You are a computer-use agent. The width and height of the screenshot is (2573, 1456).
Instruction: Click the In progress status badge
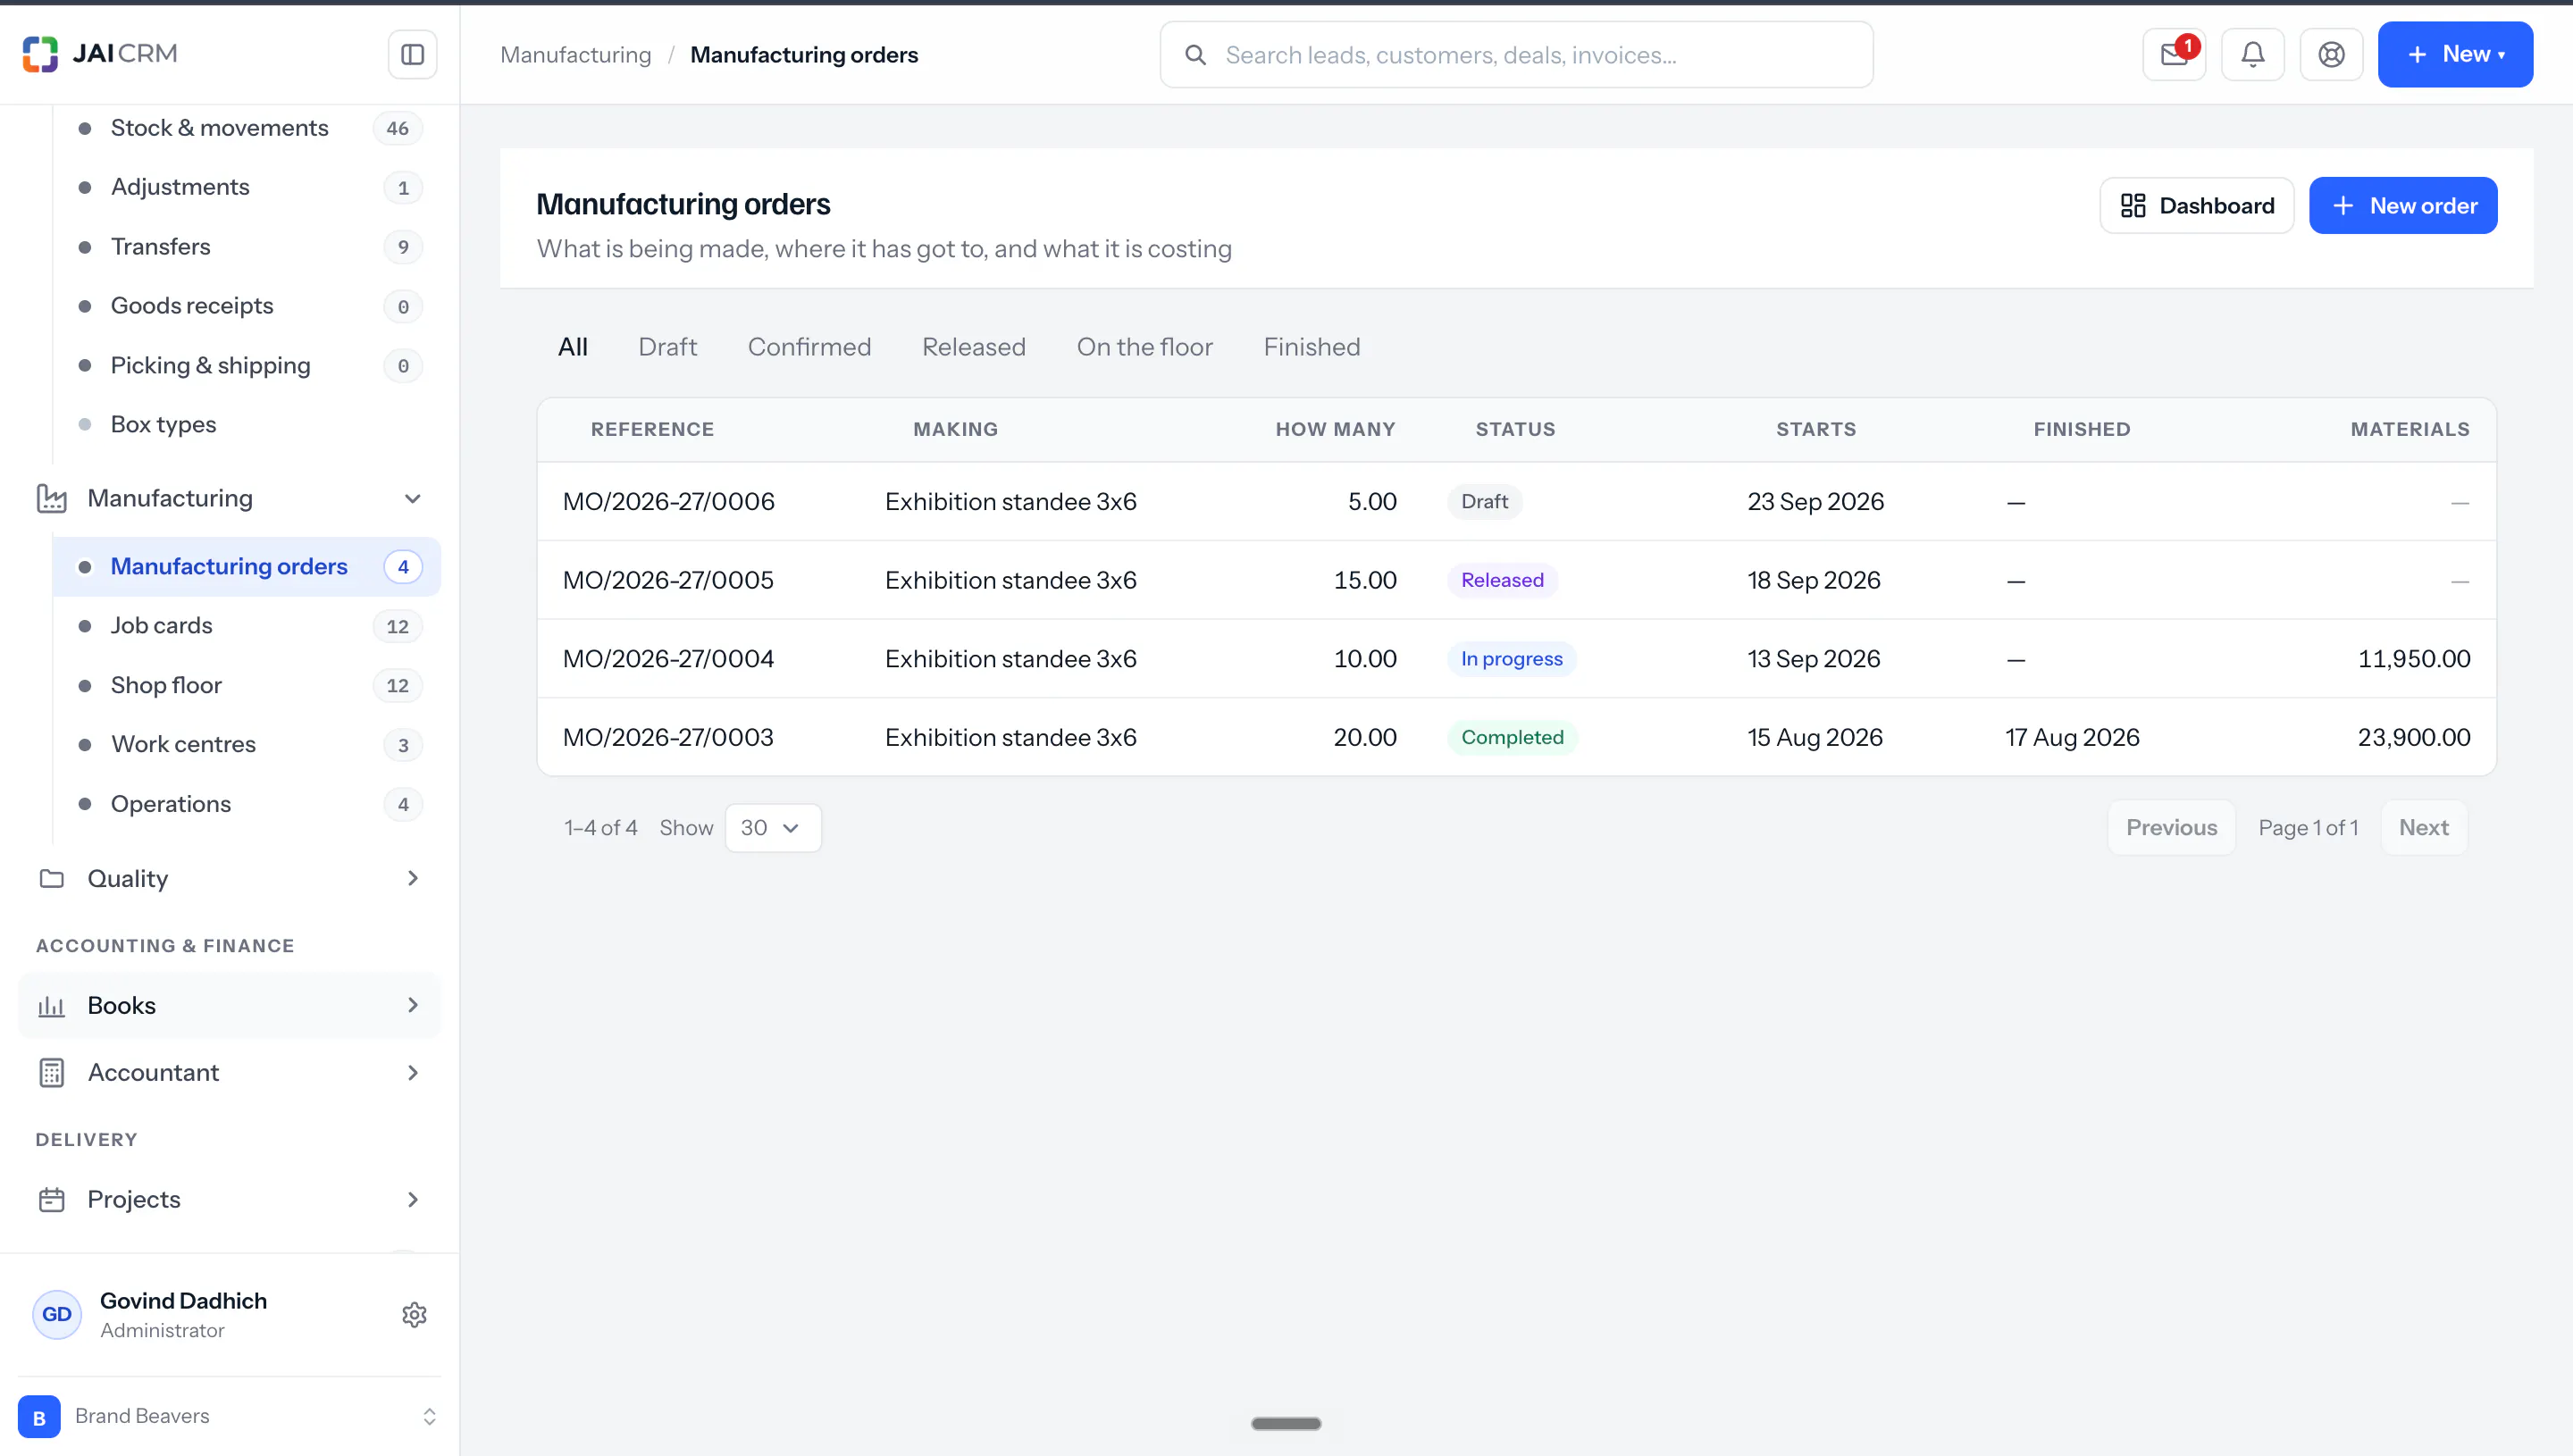(1511, 658)
